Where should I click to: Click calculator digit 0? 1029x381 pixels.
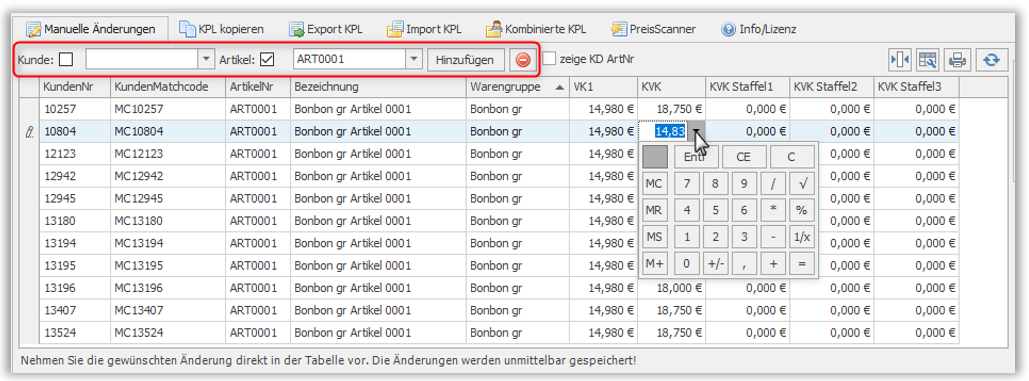coord(686,264)
